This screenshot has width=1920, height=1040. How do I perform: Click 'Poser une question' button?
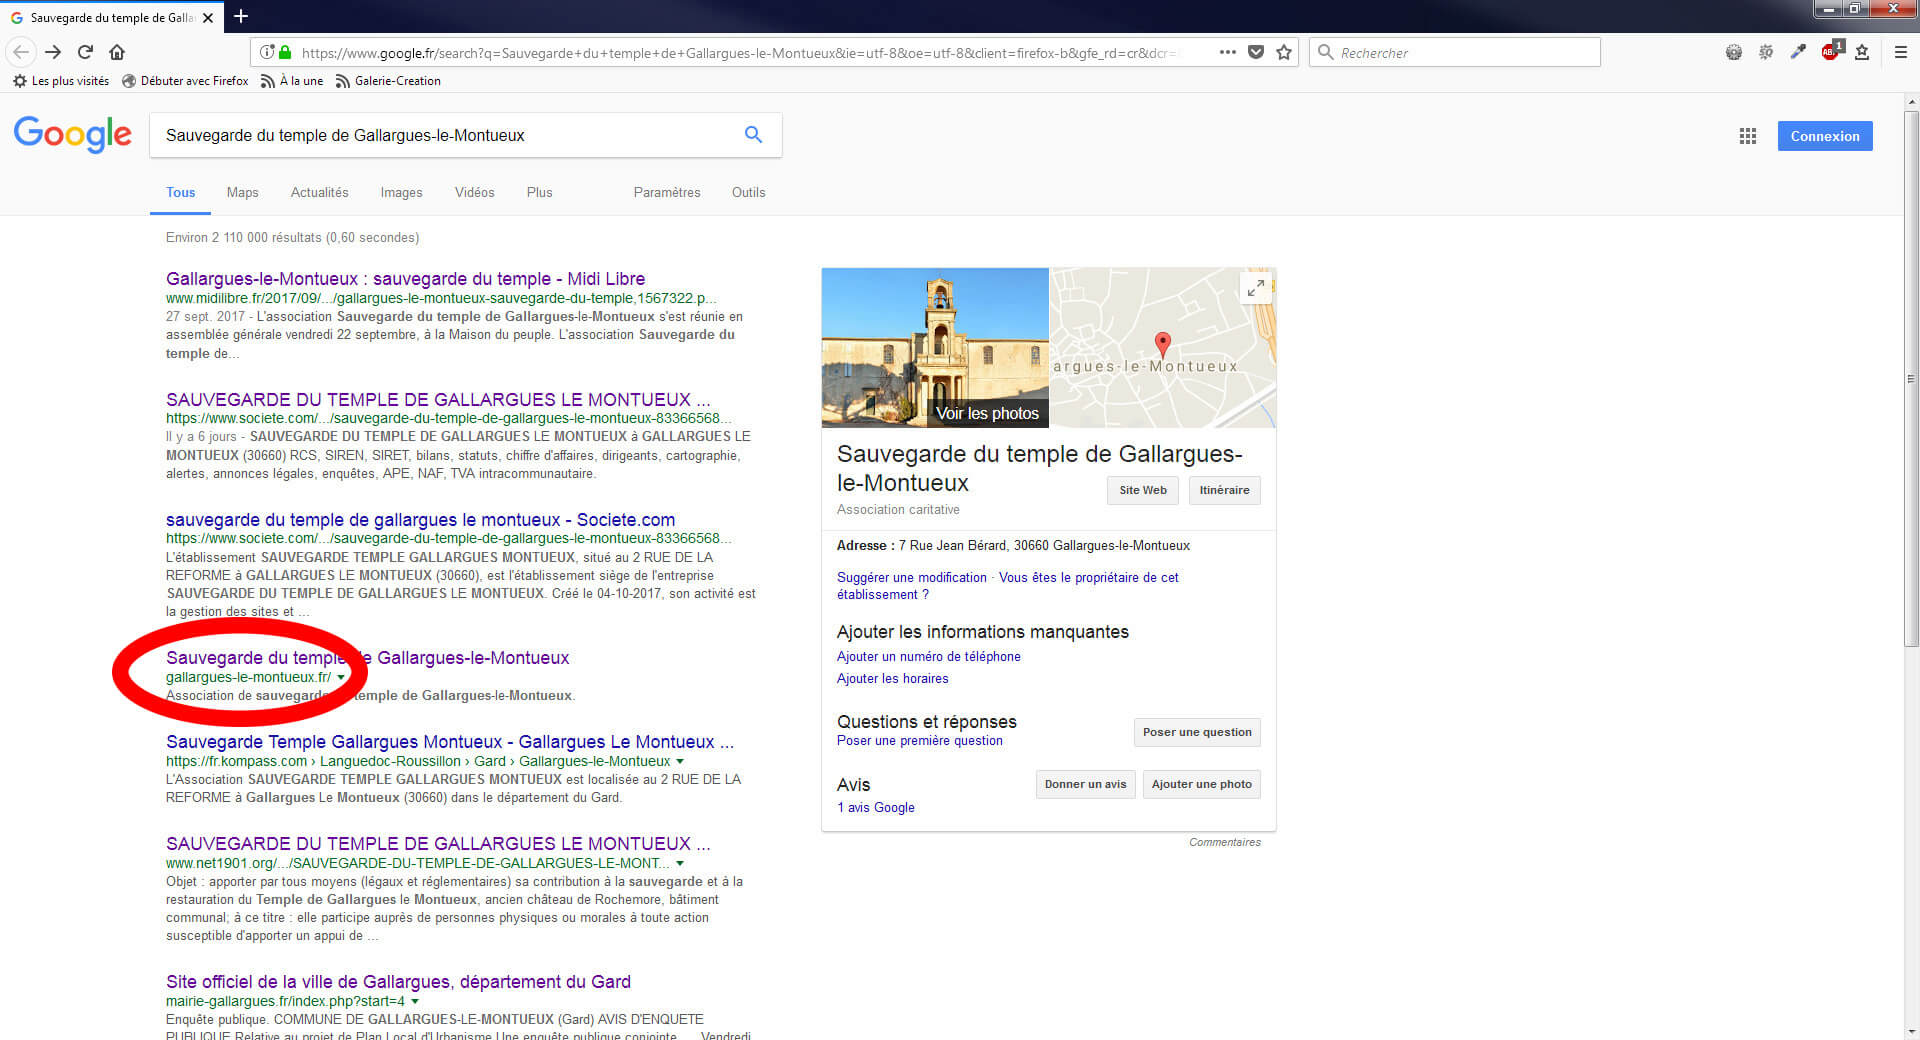coord(1197,732)
